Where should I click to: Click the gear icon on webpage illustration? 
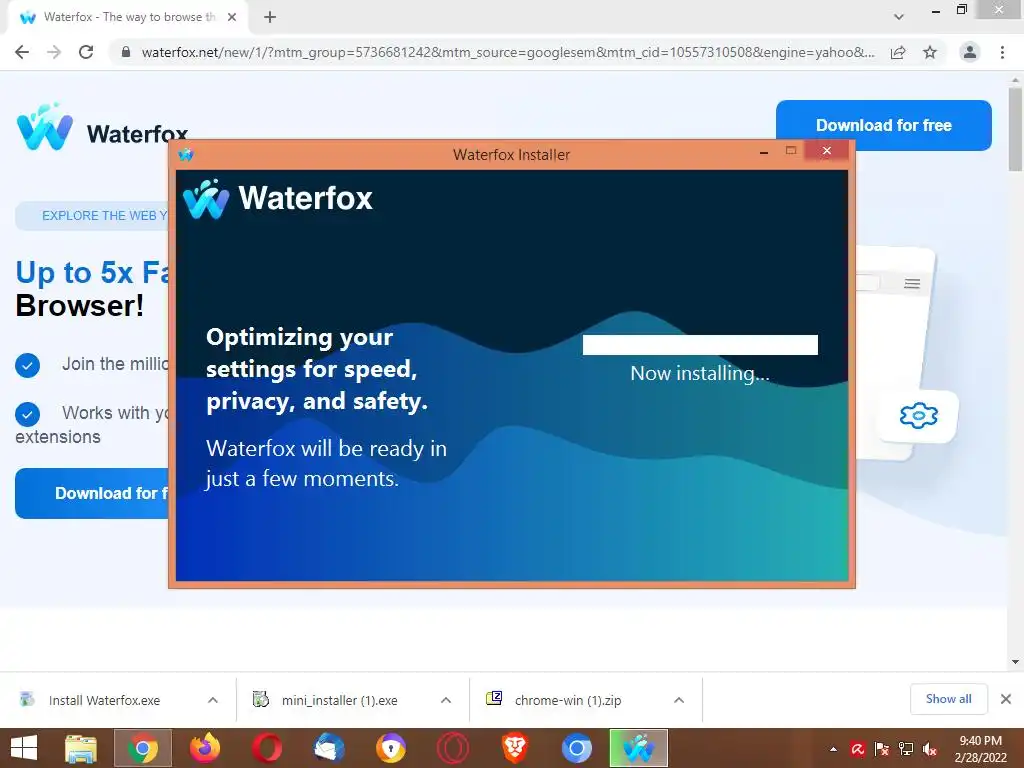tap(918, 415)
